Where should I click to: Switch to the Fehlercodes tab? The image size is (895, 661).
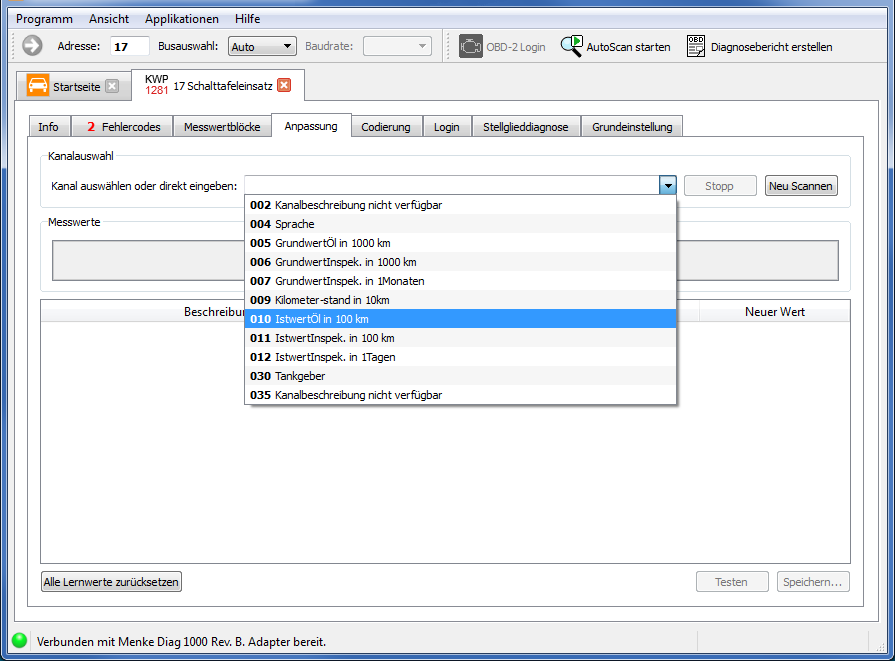122,127
